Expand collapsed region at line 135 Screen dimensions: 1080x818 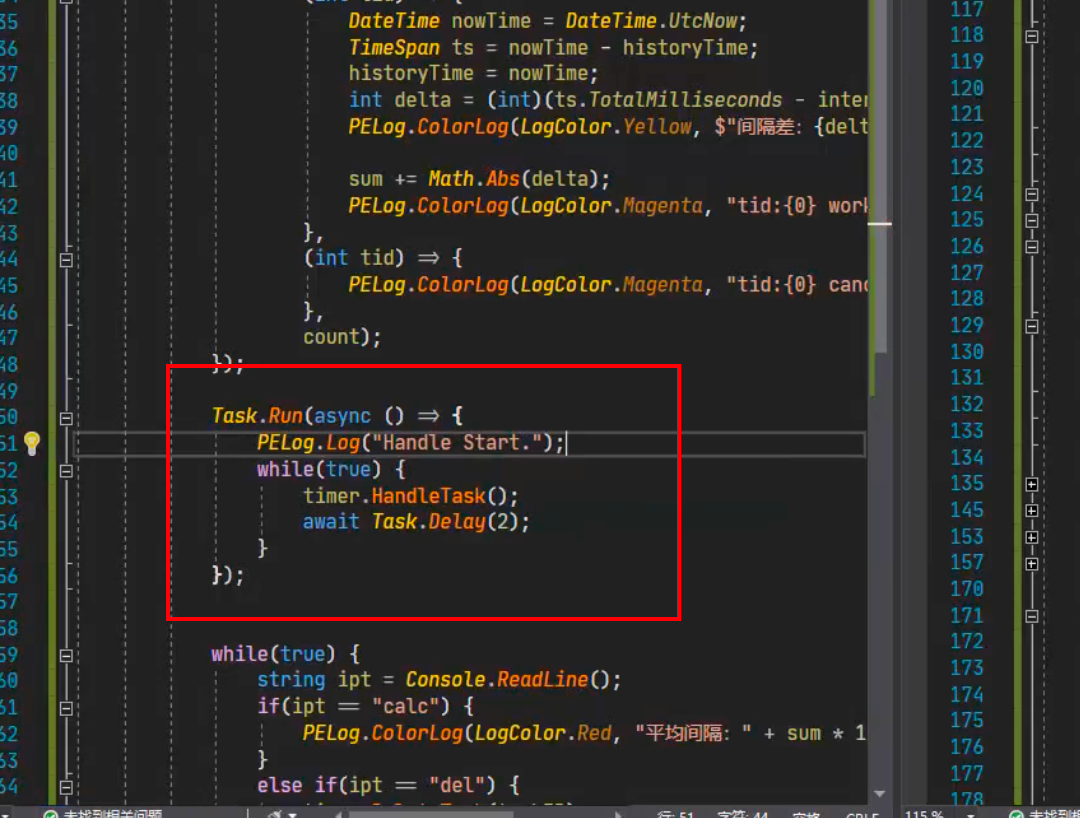pyautogui.click(x=1032, y=485)
